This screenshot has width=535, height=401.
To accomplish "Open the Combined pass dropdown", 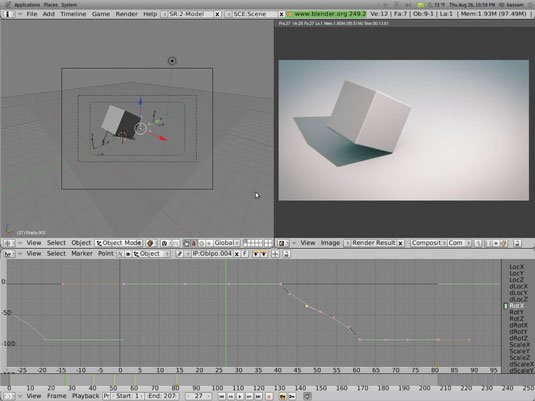I will tap(460, 243).
